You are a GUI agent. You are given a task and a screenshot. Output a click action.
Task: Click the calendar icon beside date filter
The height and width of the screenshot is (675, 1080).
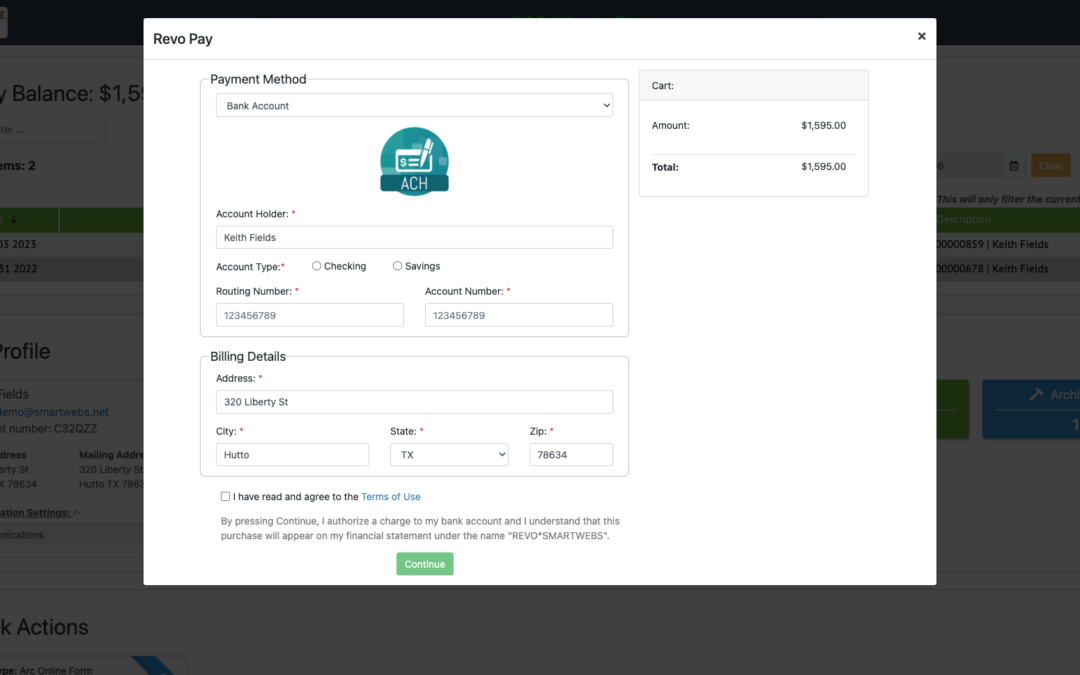click(x=1013, y=166)
